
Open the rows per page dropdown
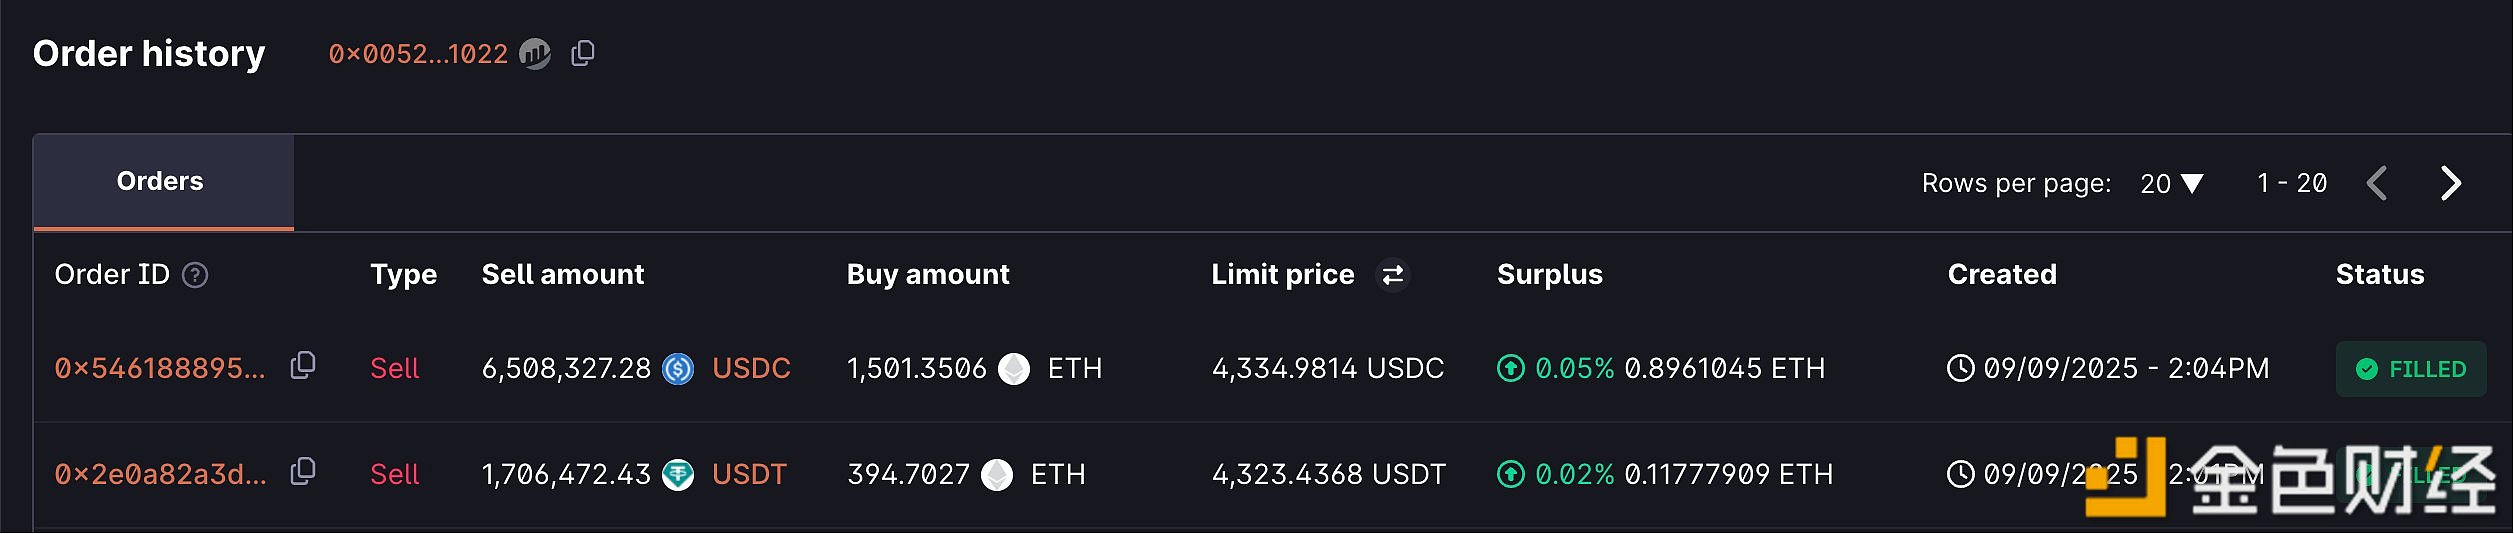click(2172, 184)
